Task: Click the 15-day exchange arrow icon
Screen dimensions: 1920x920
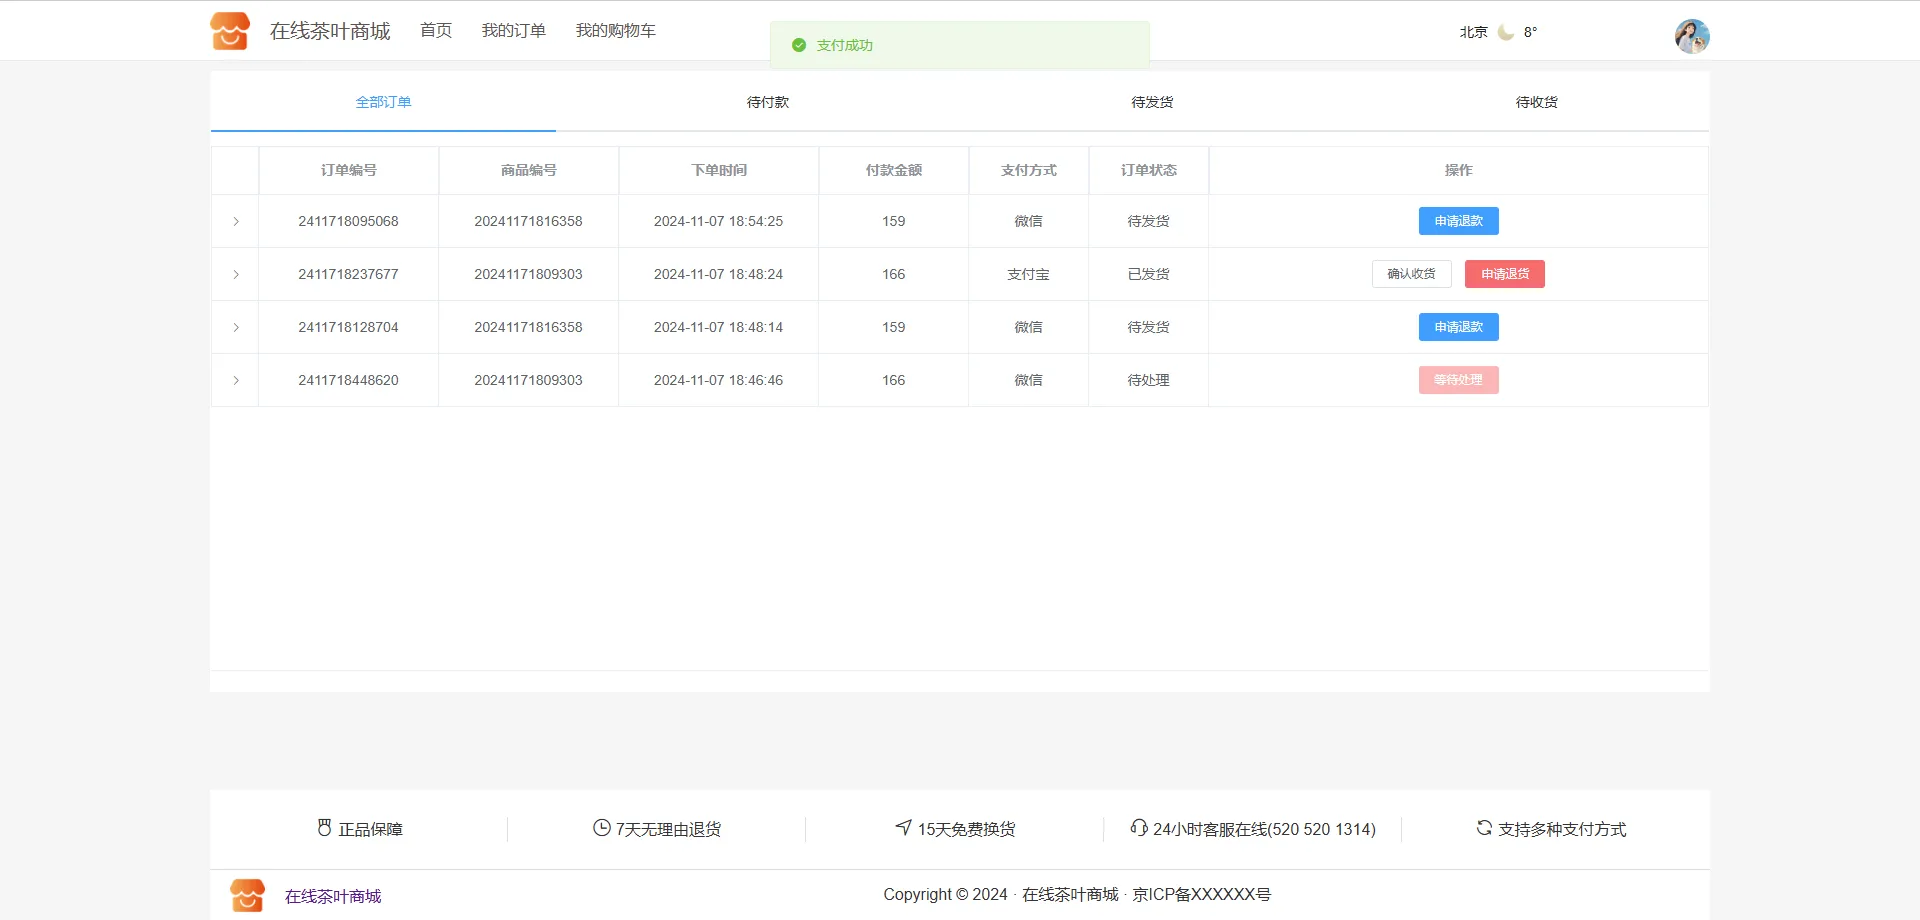Action: pos(903,828)
